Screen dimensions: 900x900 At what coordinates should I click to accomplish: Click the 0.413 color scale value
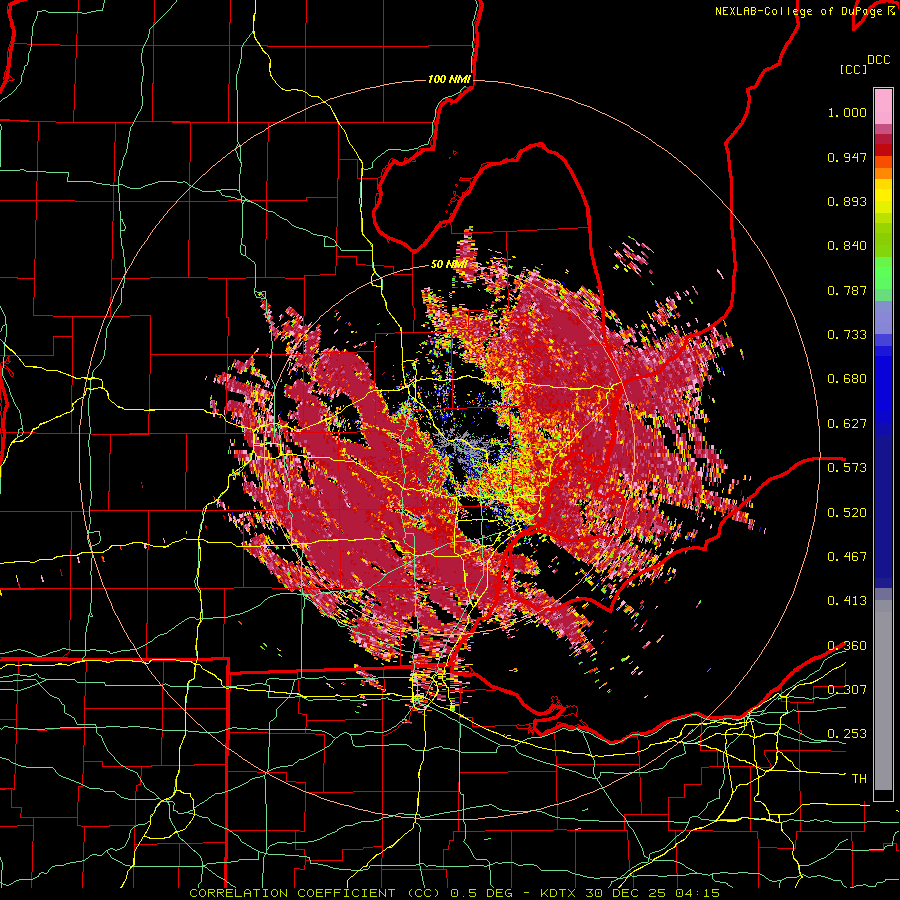(x=847, y=601)
